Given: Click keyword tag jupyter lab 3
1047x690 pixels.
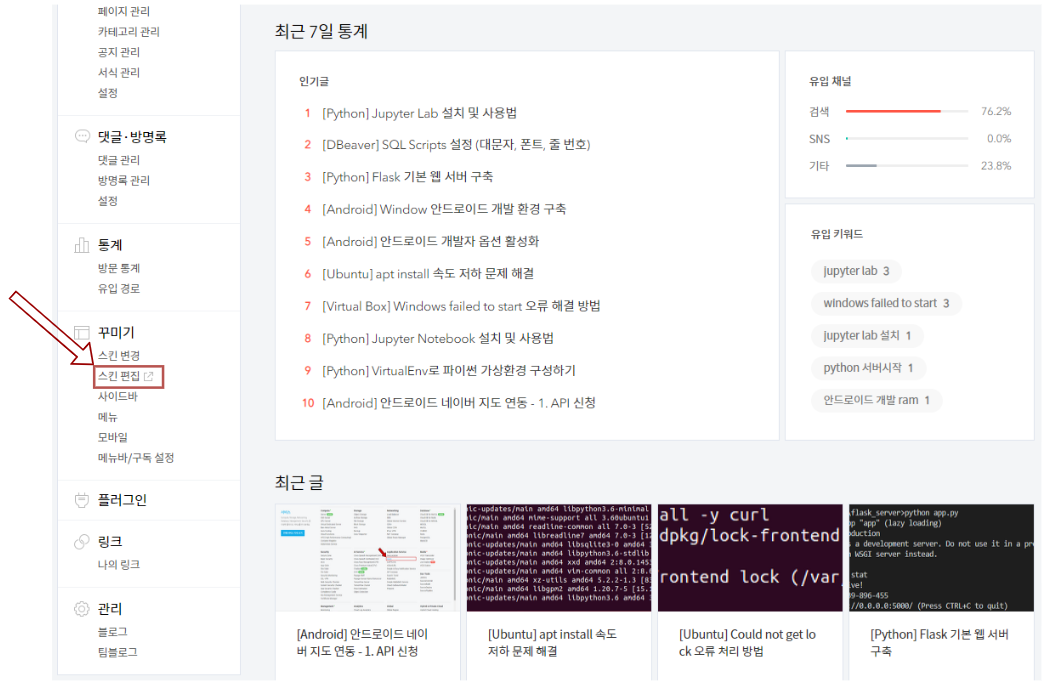Looking at the screenshot, I should click(856, 271).
